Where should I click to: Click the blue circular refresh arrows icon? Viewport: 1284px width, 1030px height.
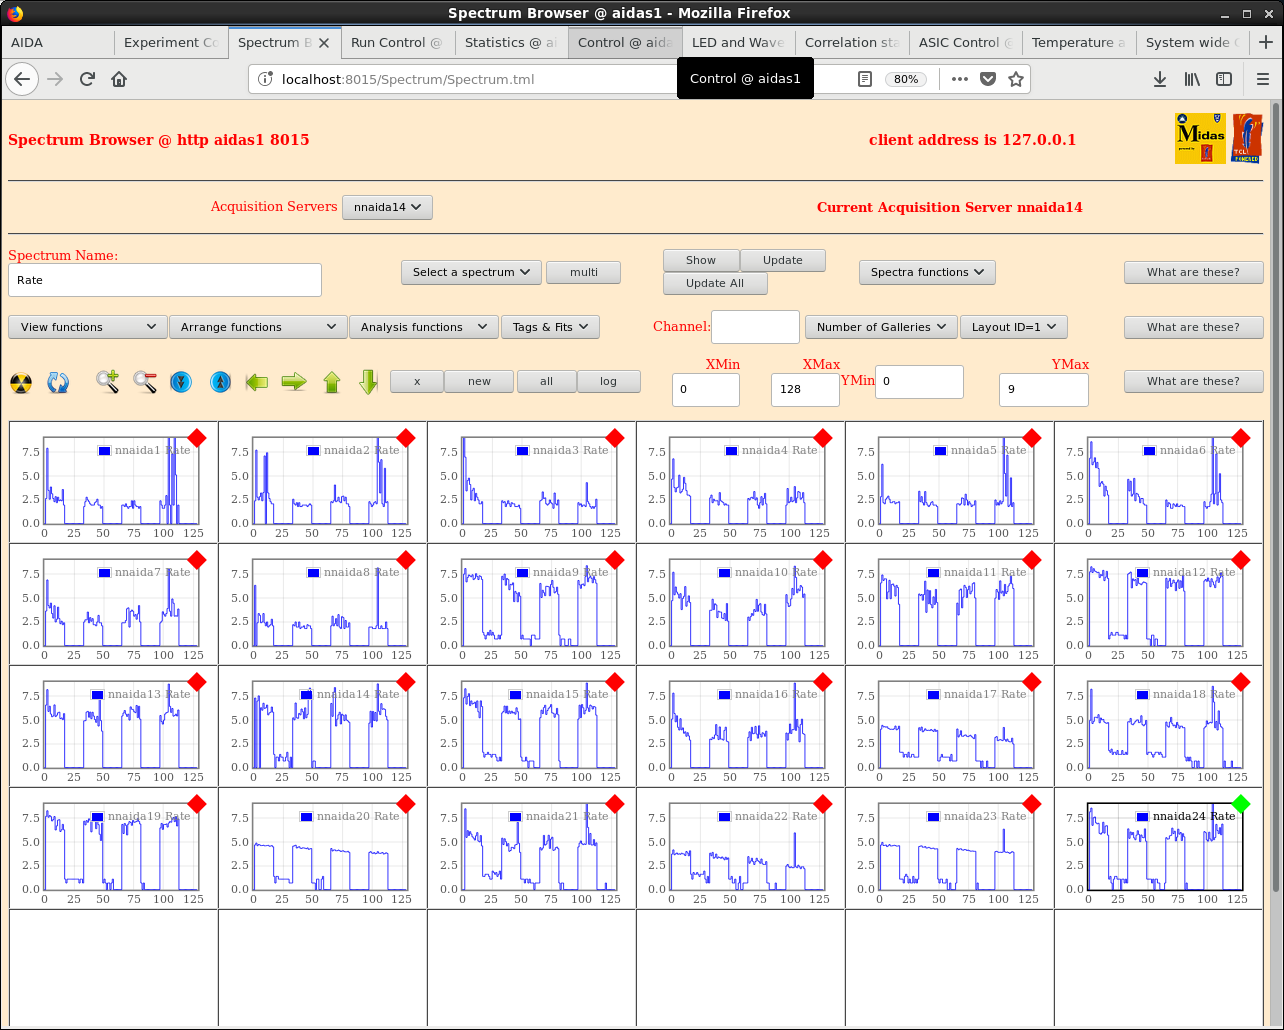click(x=58, y=382)
